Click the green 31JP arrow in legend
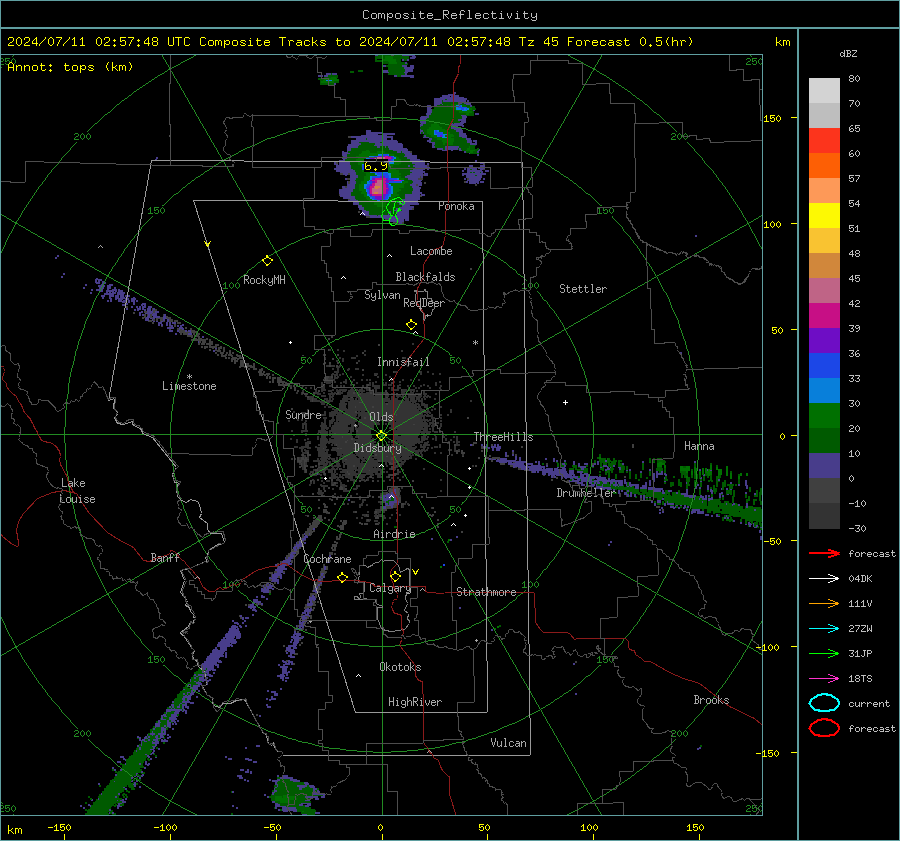900x841 pixels. 824,653
